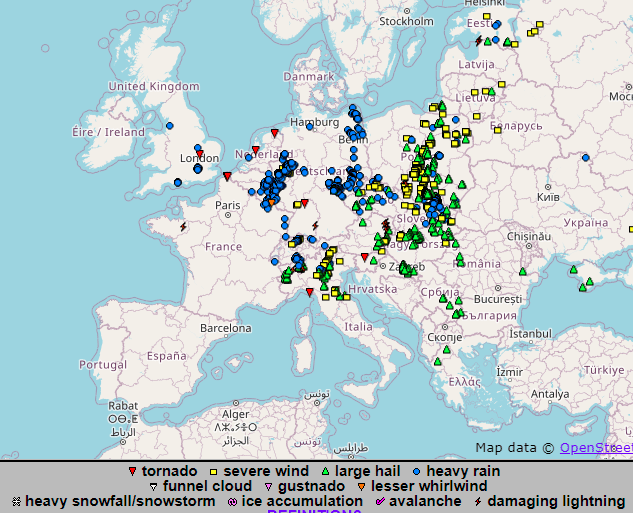Open topmost severe wind marker east of Eesti
633x513 pixels.
coord(540,25)
